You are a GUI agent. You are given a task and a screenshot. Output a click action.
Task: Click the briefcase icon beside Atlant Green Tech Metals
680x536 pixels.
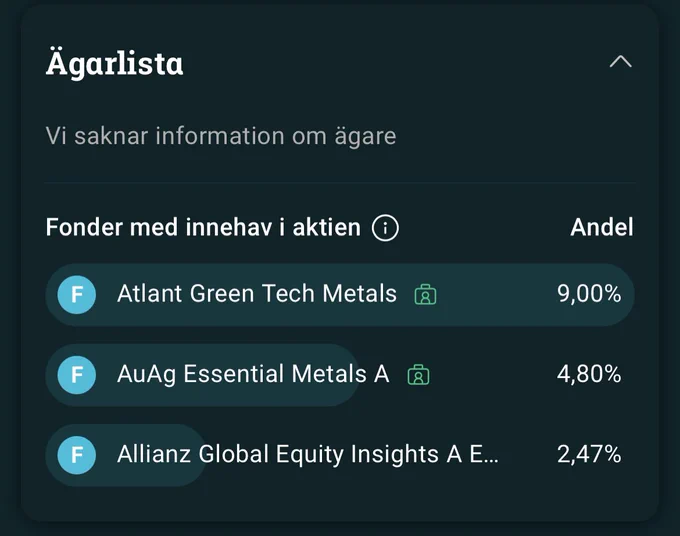tap(425, 294)
